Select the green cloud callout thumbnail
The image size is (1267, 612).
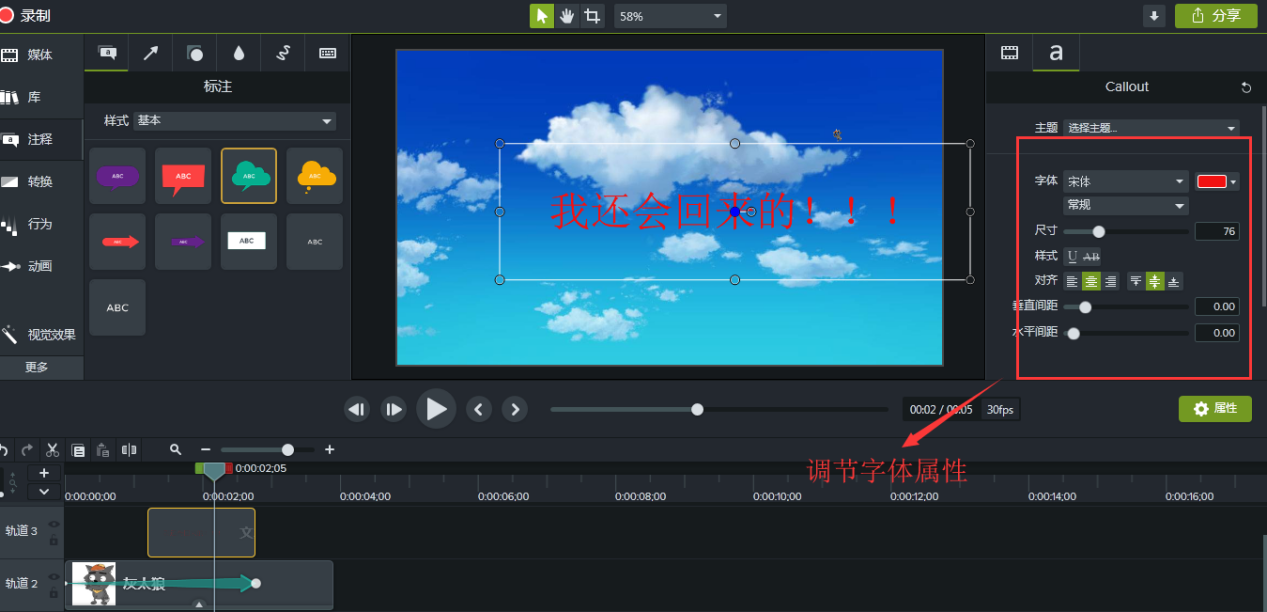tap(249, 176)
